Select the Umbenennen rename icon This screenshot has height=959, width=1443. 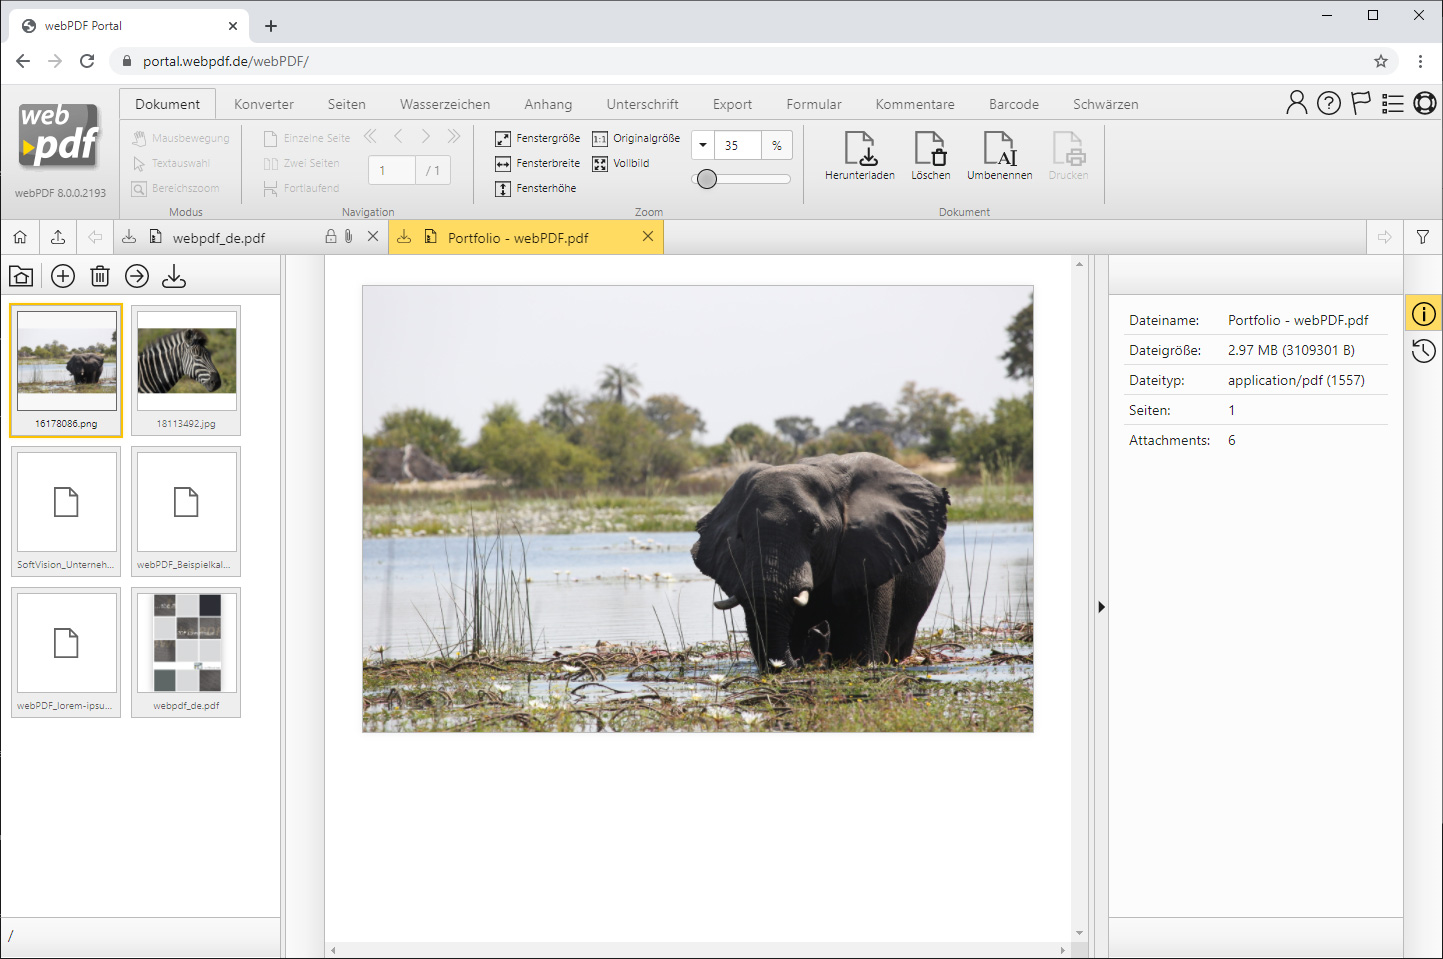999,150
